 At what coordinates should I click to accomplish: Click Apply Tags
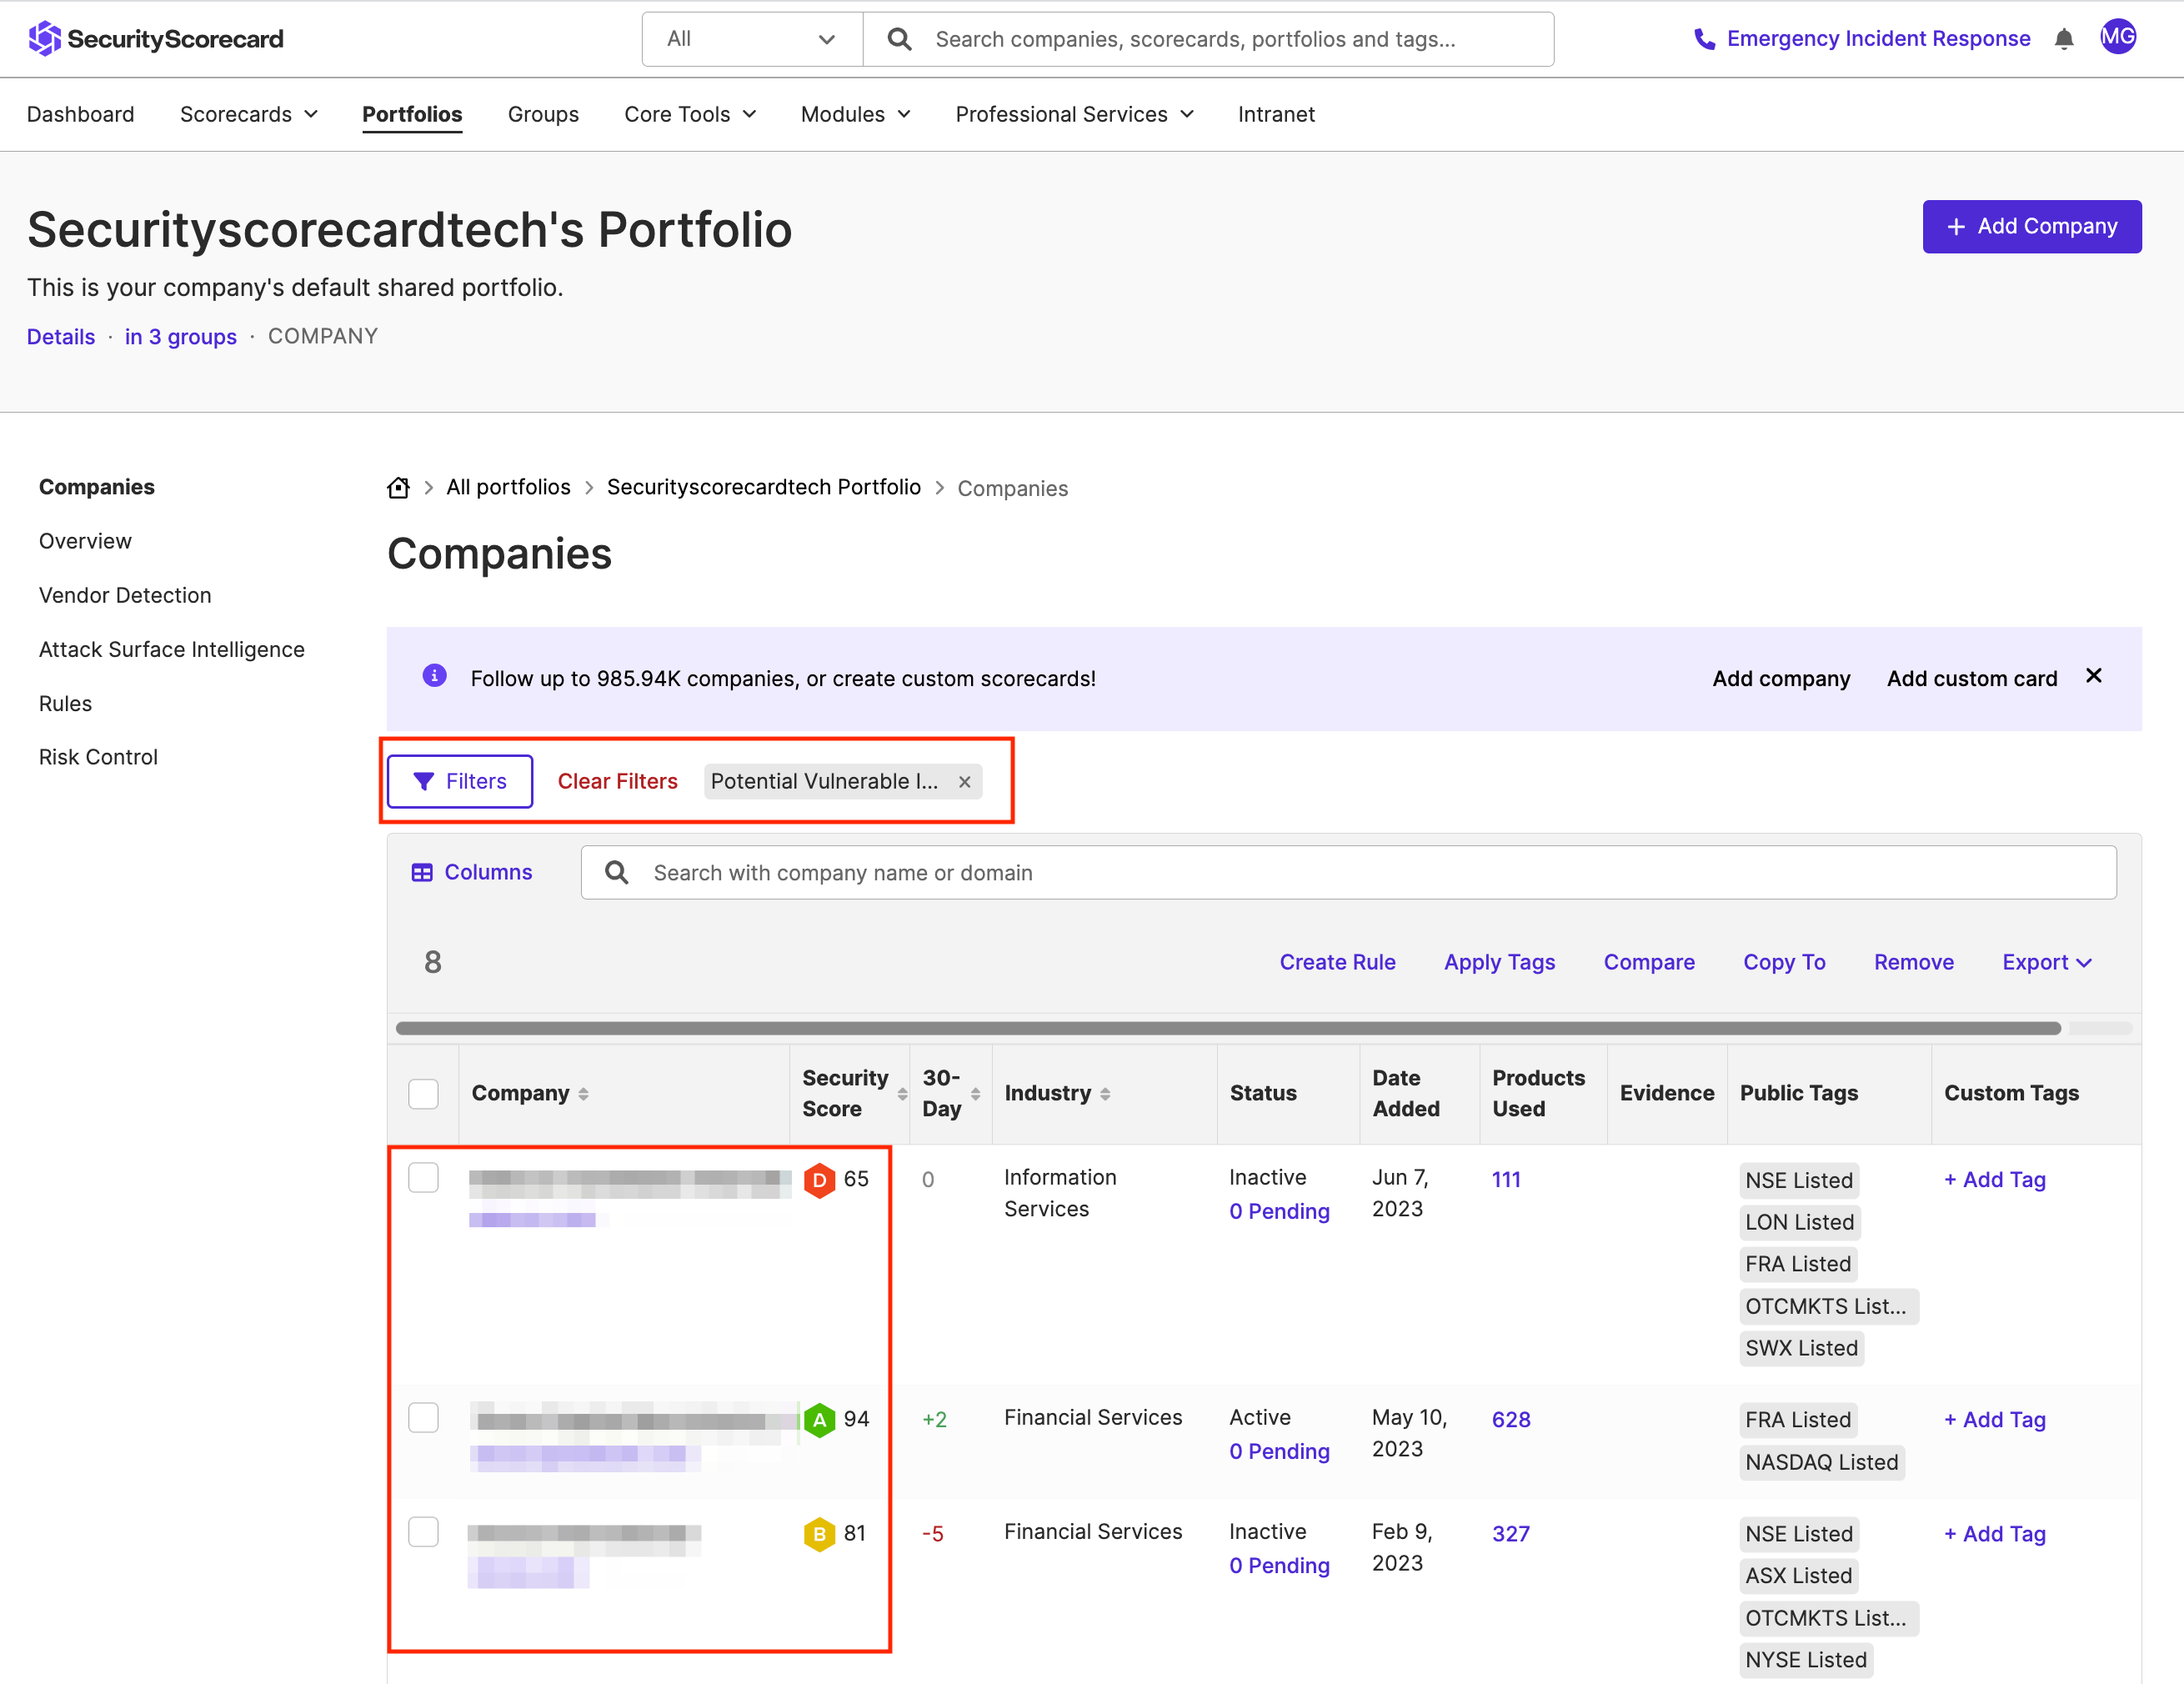click(1500, 962)
